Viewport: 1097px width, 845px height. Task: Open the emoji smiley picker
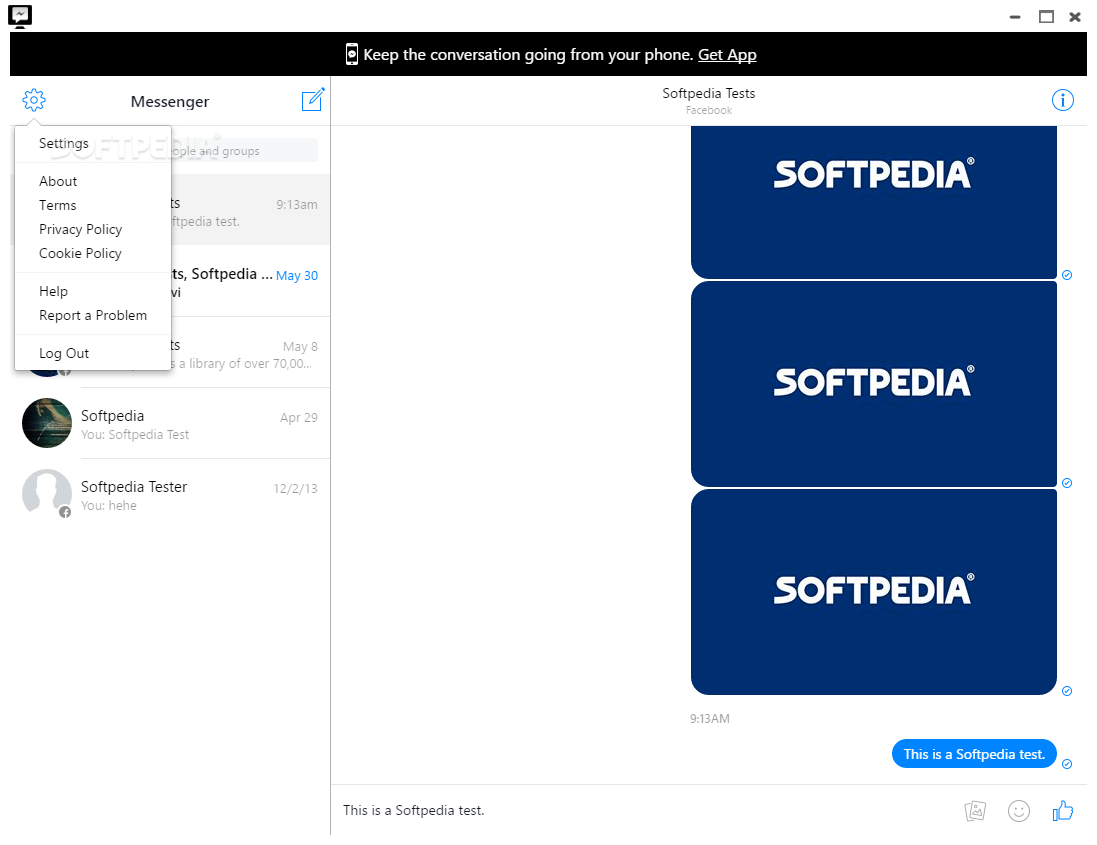point(1018,811)
